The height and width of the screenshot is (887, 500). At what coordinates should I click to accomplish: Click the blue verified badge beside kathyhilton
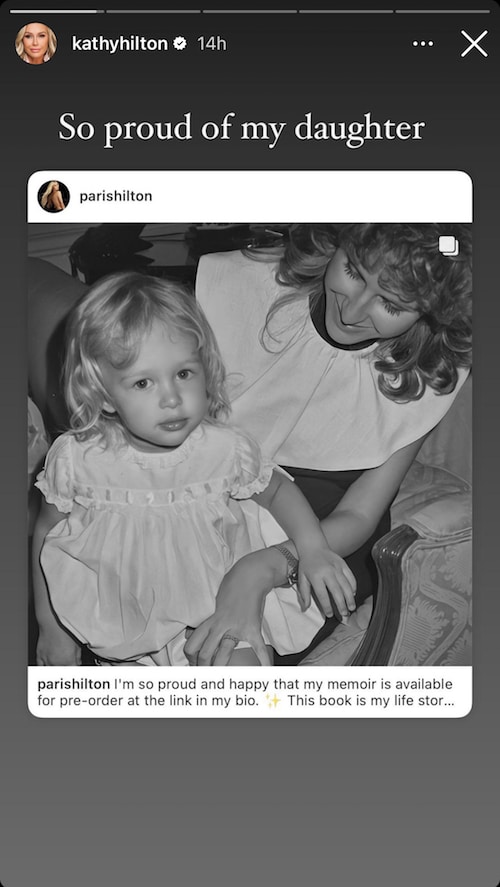point(180,44)
